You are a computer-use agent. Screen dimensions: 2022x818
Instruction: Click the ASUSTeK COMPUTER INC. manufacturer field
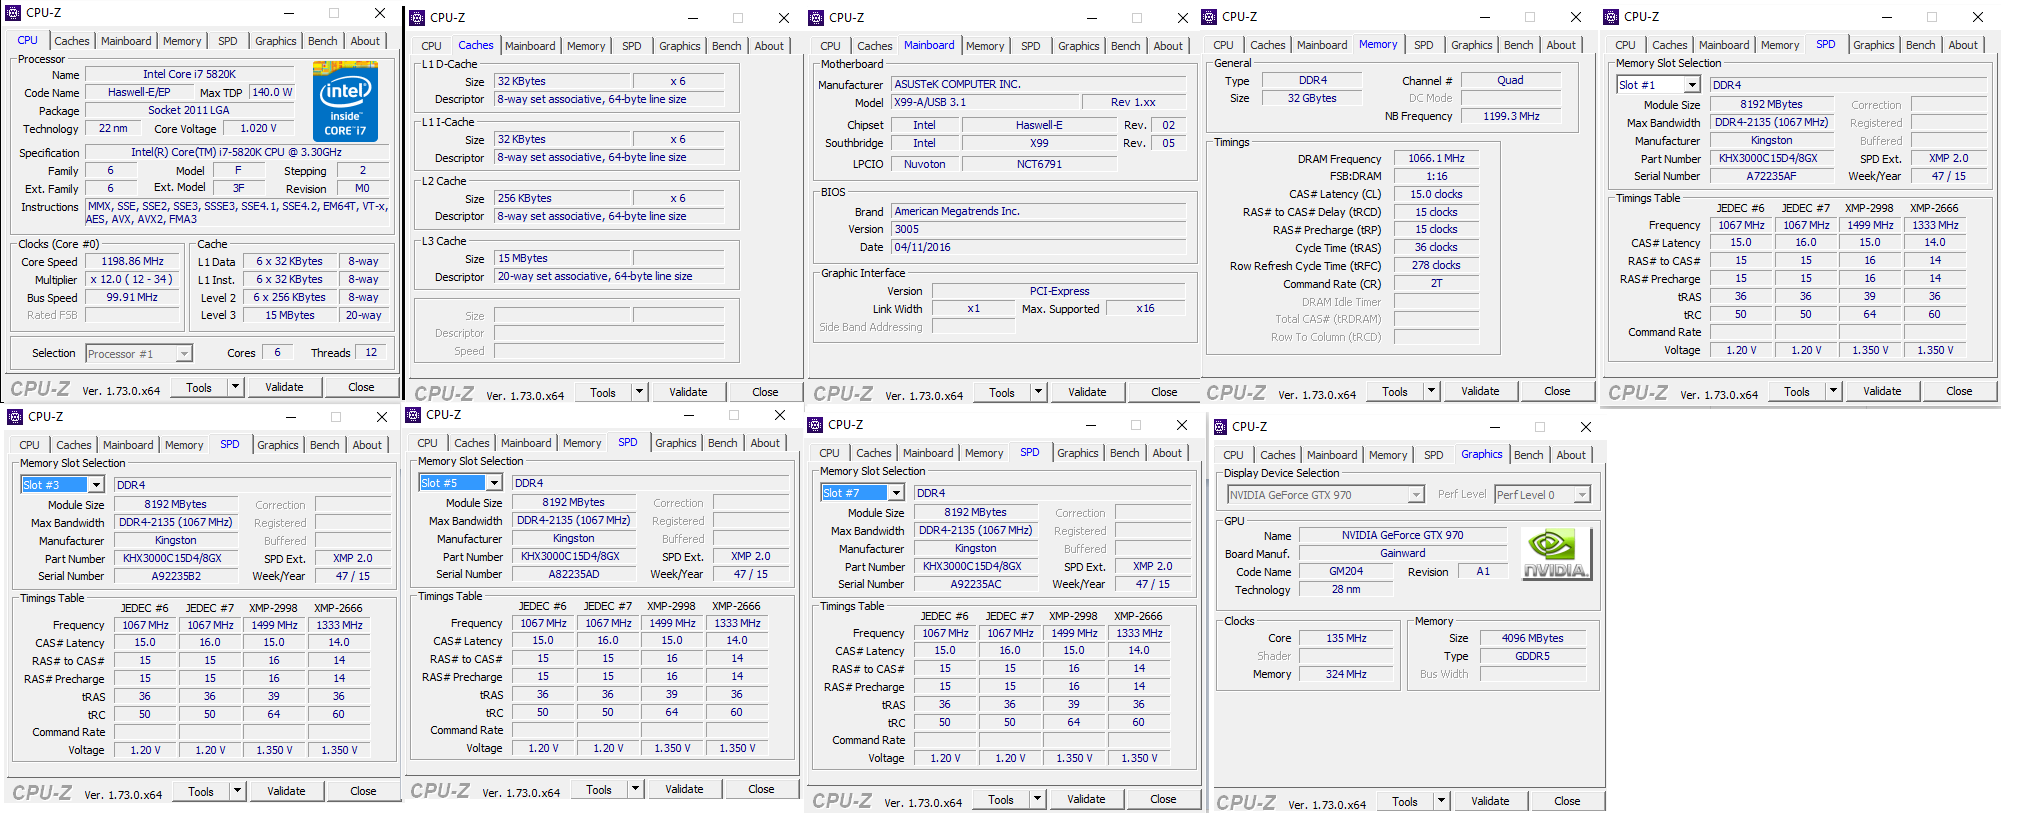pyautogui.click(x=1039, y=84)
